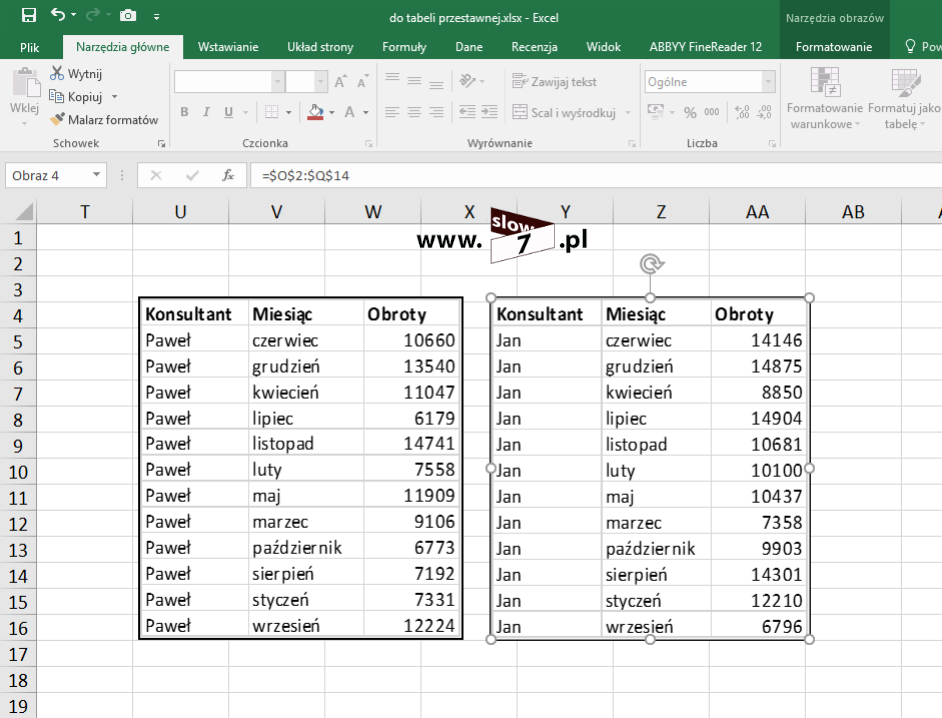Apply the font color A

tap(350, 112)
